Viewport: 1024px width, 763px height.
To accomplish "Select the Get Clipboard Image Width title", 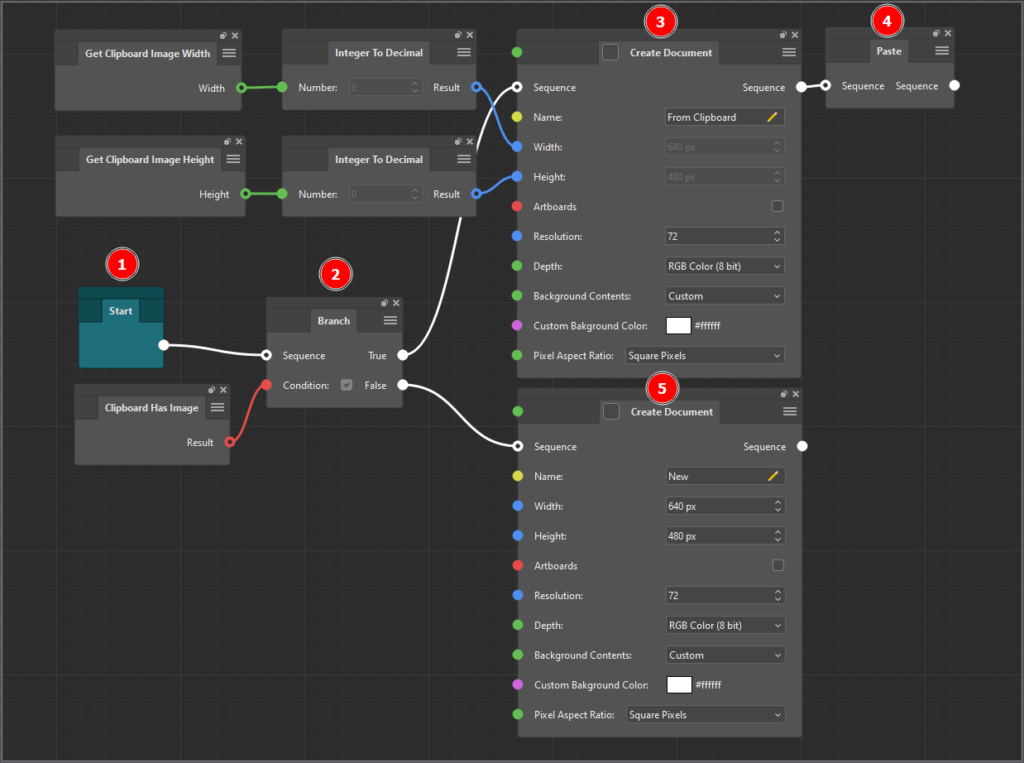I will 148,54.
